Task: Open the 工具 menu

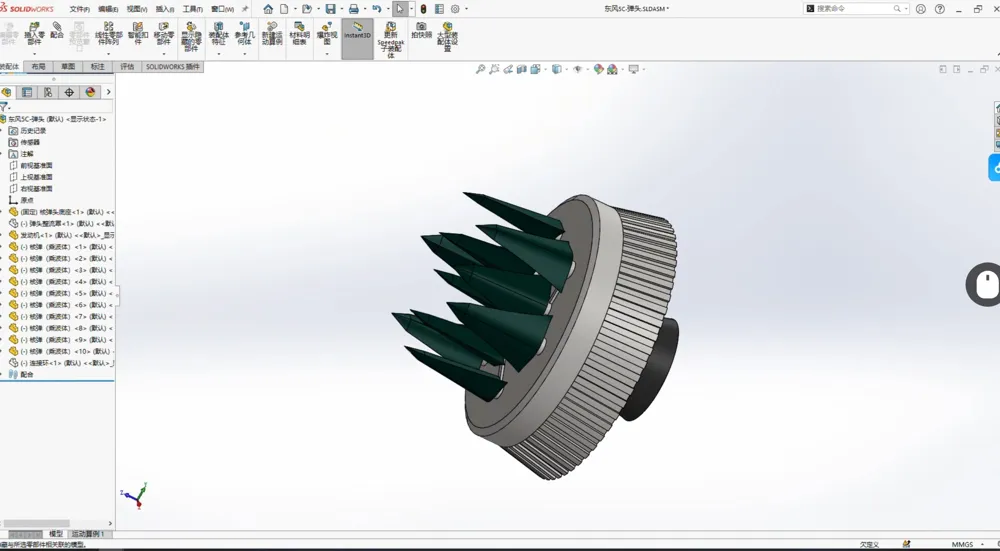Action: point(192,9)
